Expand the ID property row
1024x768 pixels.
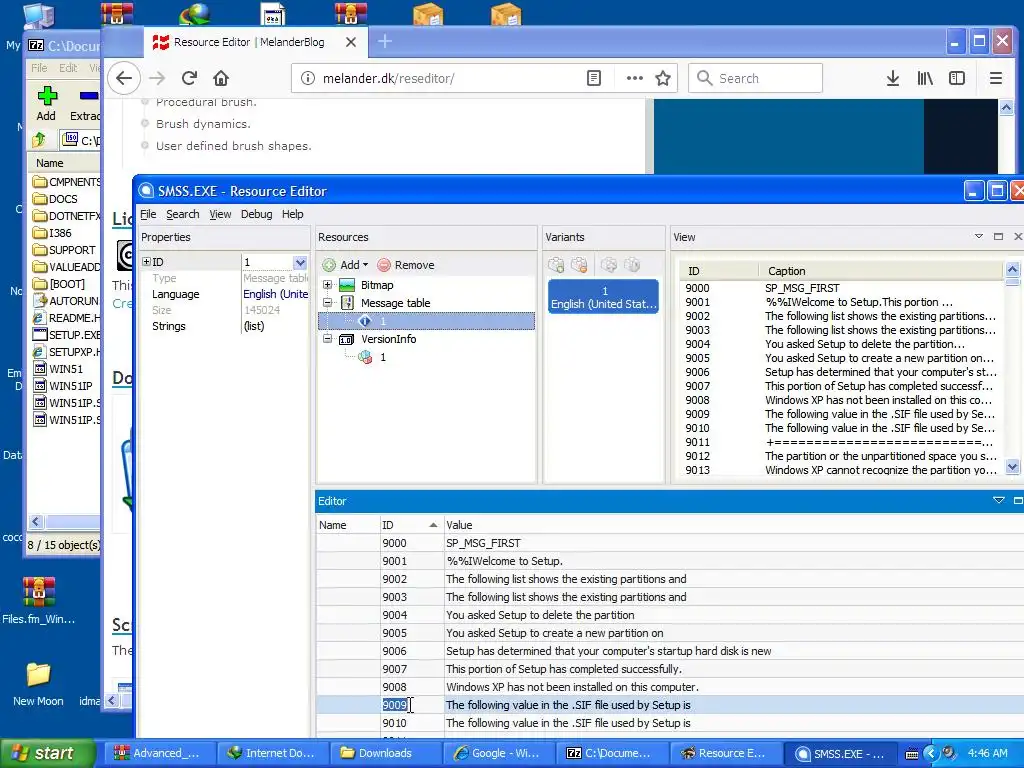point(146,262)
